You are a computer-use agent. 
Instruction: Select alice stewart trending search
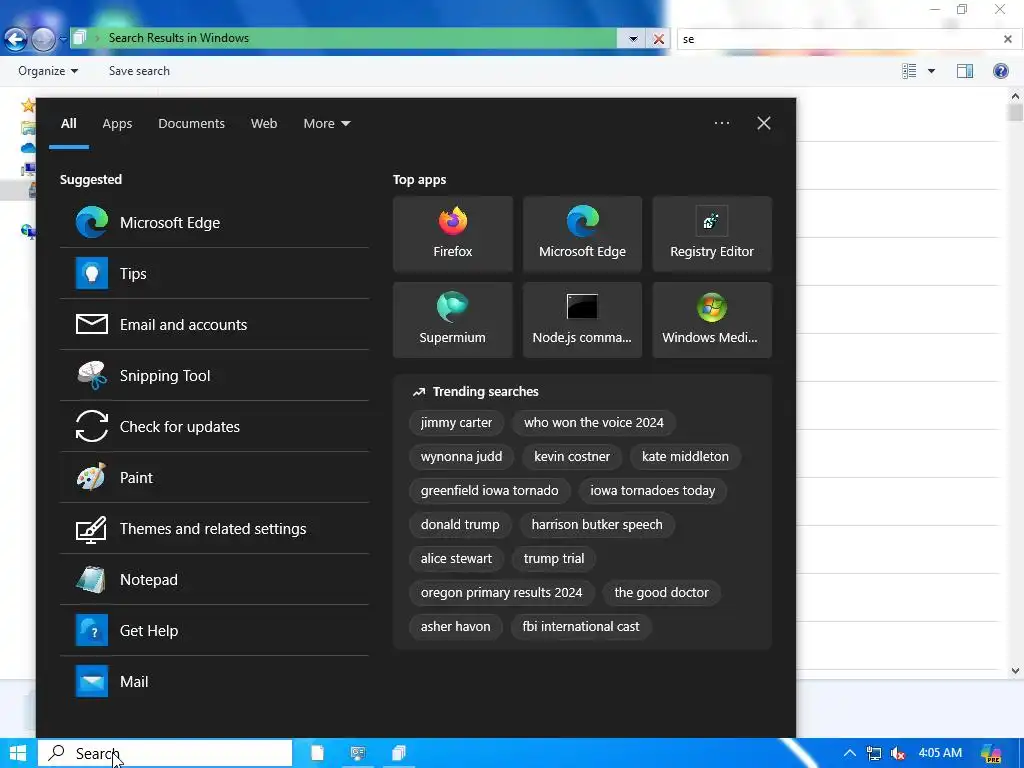point(456,558)
